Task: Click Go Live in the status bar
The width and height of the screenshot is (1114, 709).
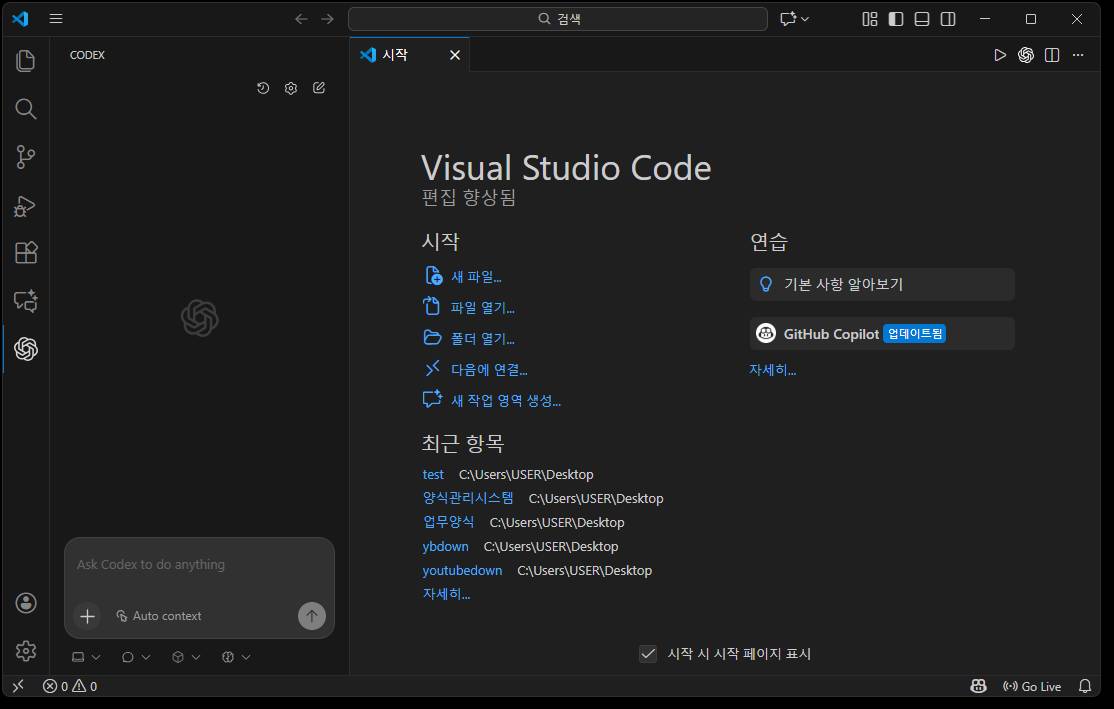Action: (x=1034, y=686)
